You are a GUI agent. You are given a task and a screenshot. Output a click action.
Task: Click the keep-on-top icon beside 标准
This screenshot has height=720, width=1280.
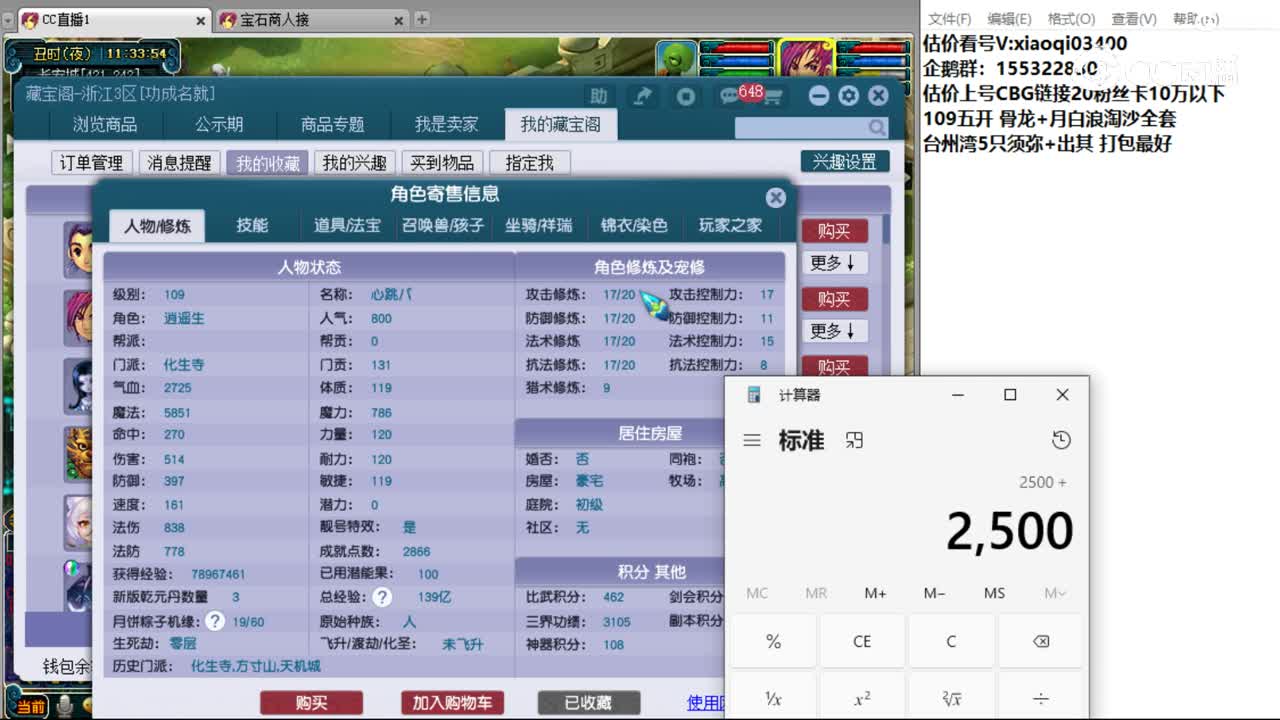point(854,440)
